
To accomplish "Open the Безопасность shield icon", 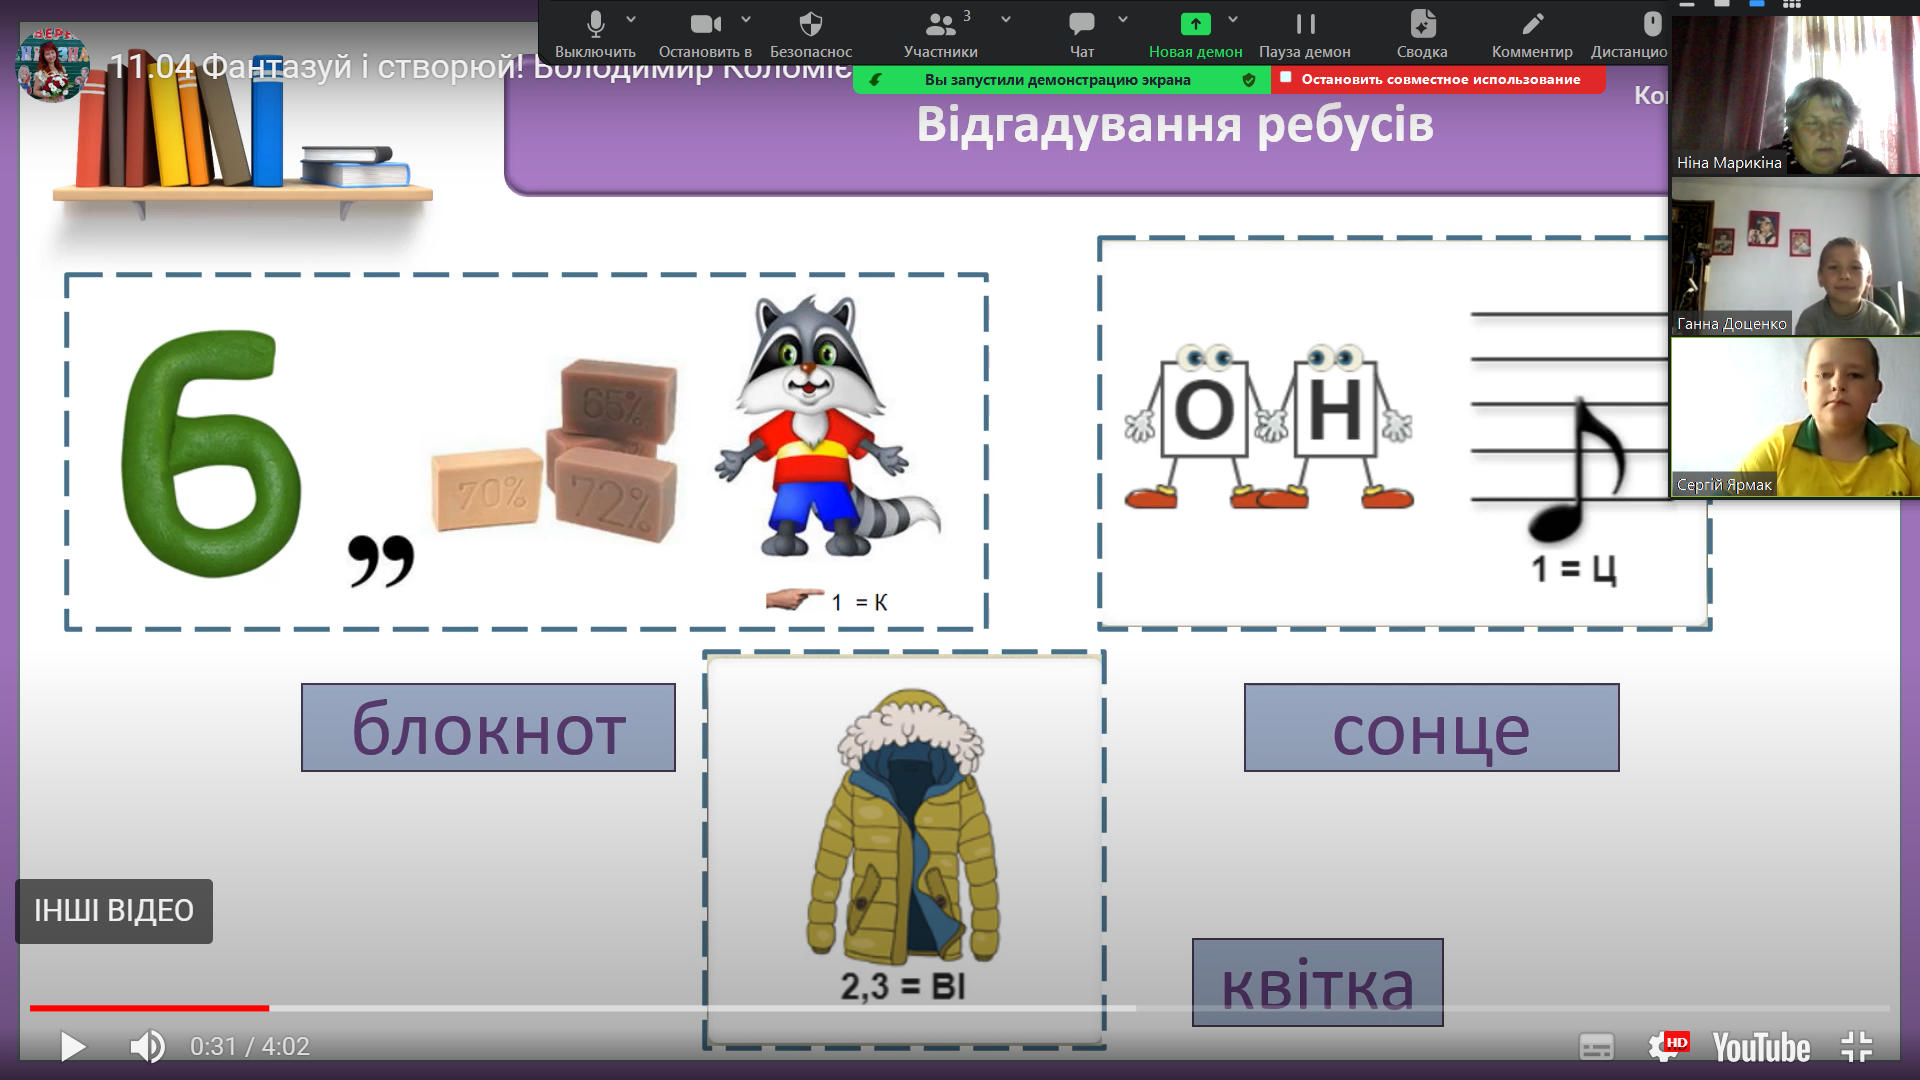I will (811, 24).
